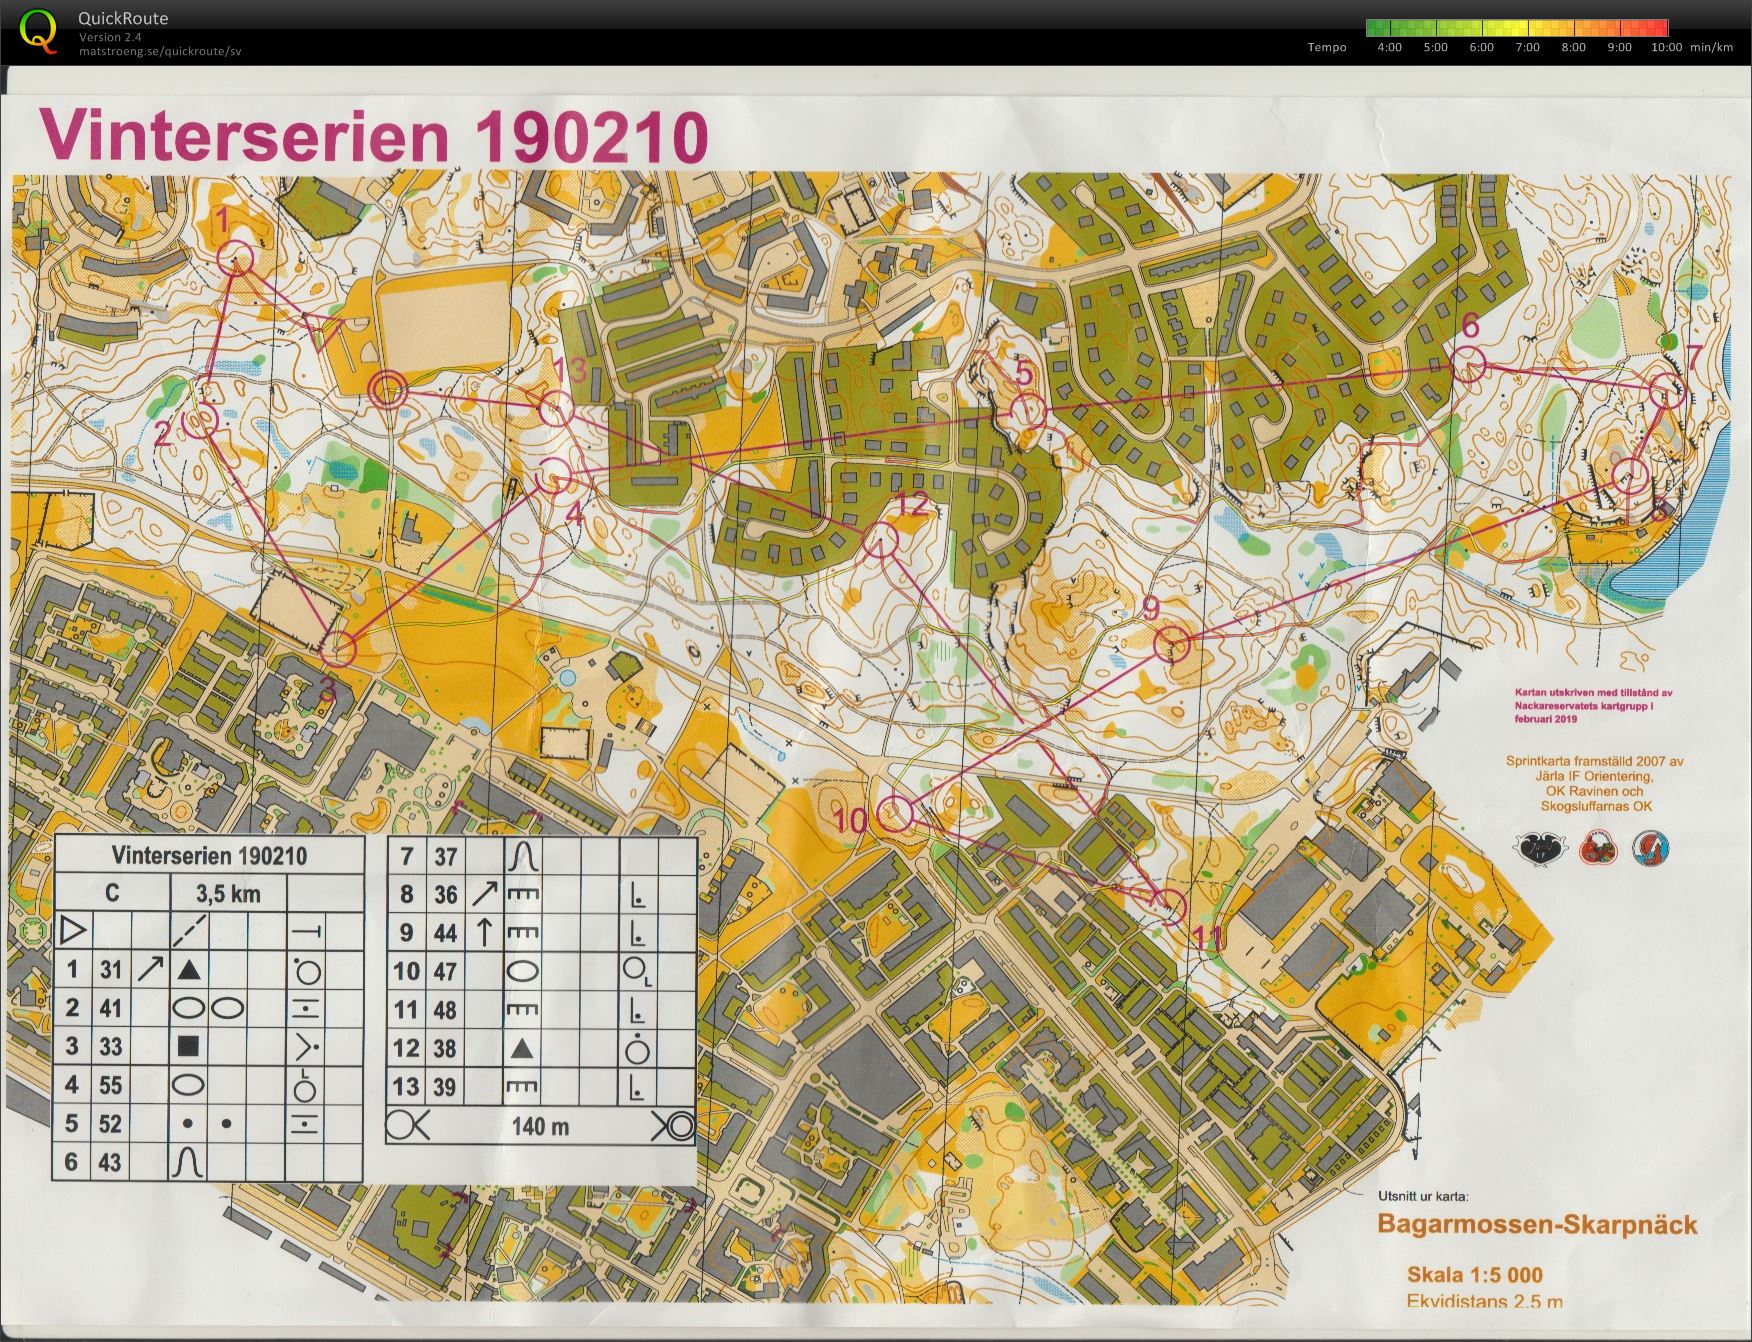Open the matstroeng.se/quickroute/sv link text
The height and width of the screenshot is (1342, 1752).
(160, 51)
